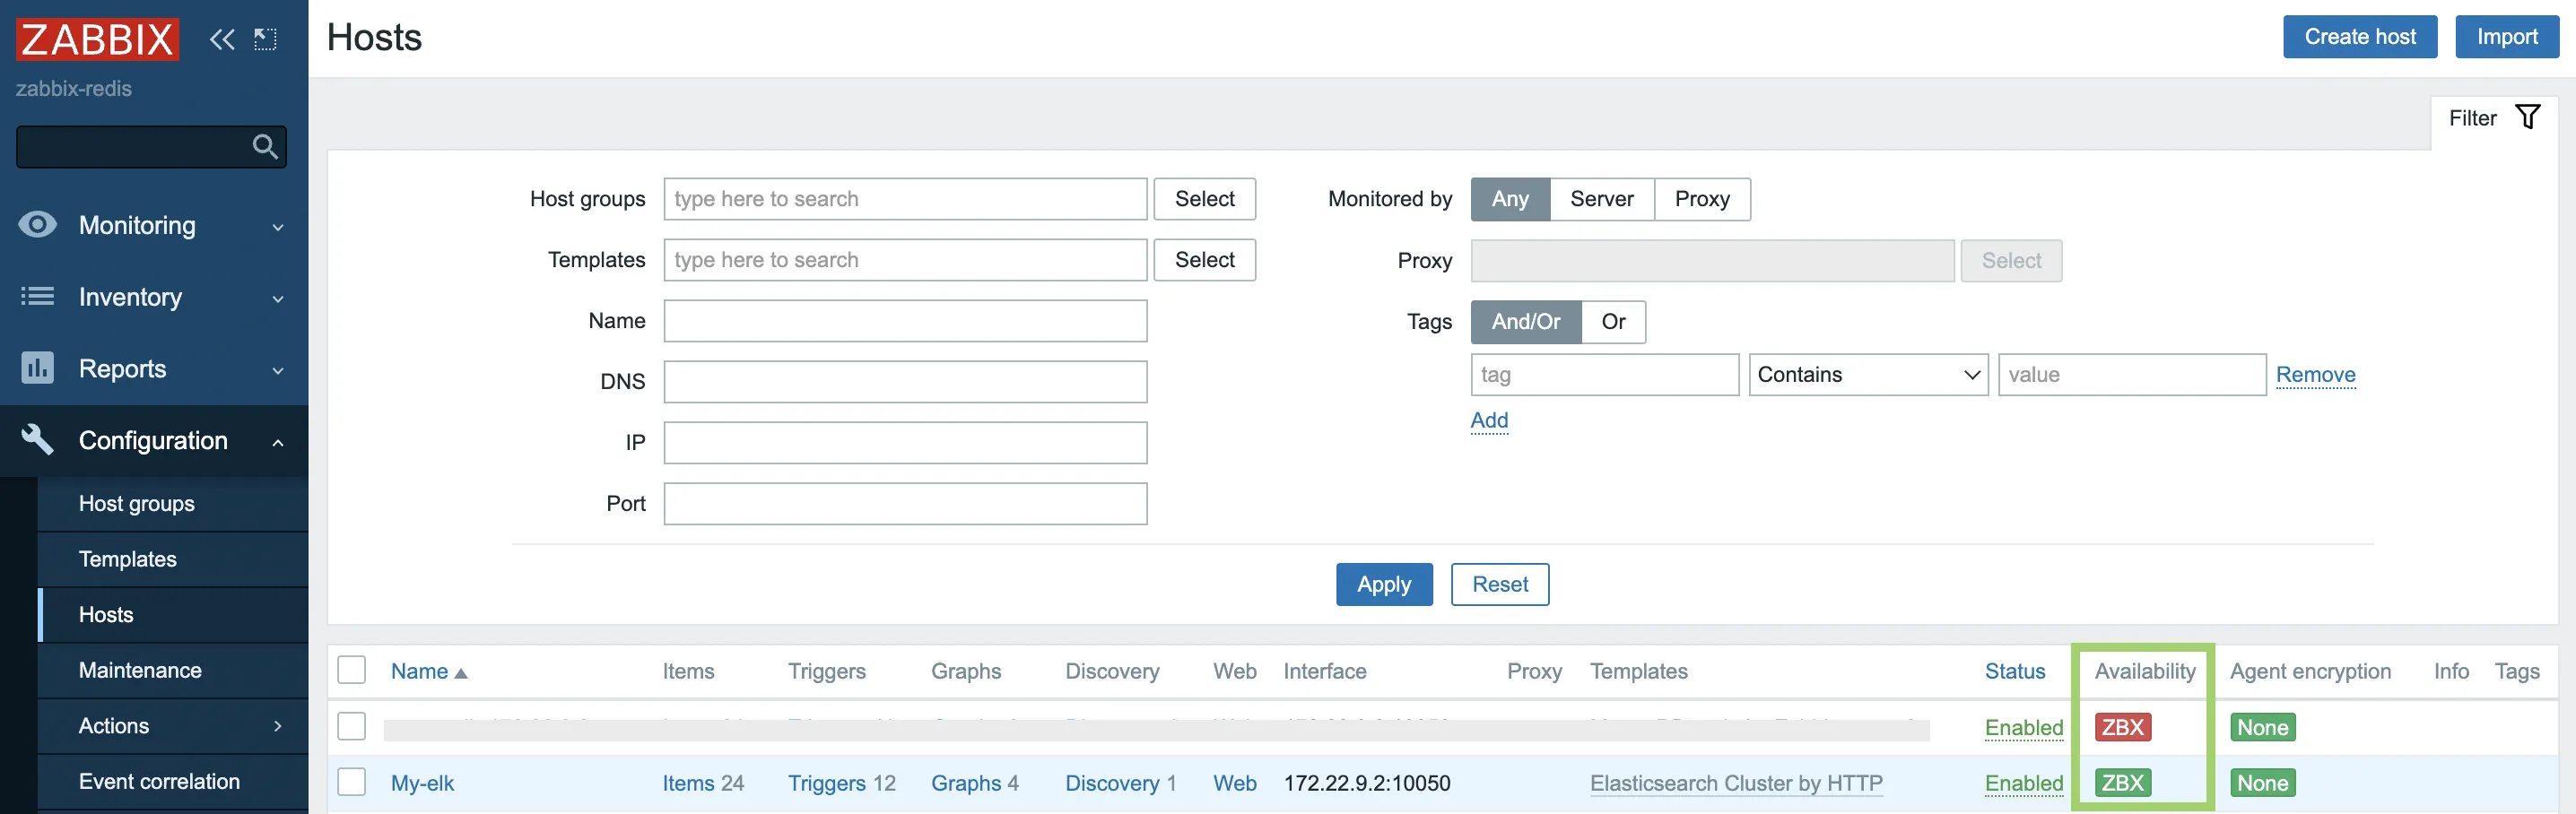Switch tag logic to Or
The height and width of the screenshot is (814, 2576).
[x=1612, y=322]
